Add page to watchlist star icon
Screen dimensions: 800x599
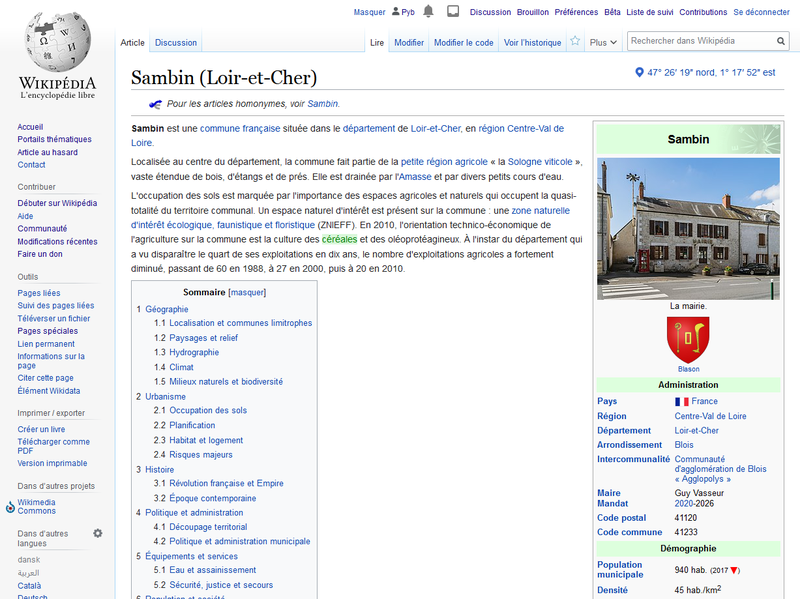point(575,41)
